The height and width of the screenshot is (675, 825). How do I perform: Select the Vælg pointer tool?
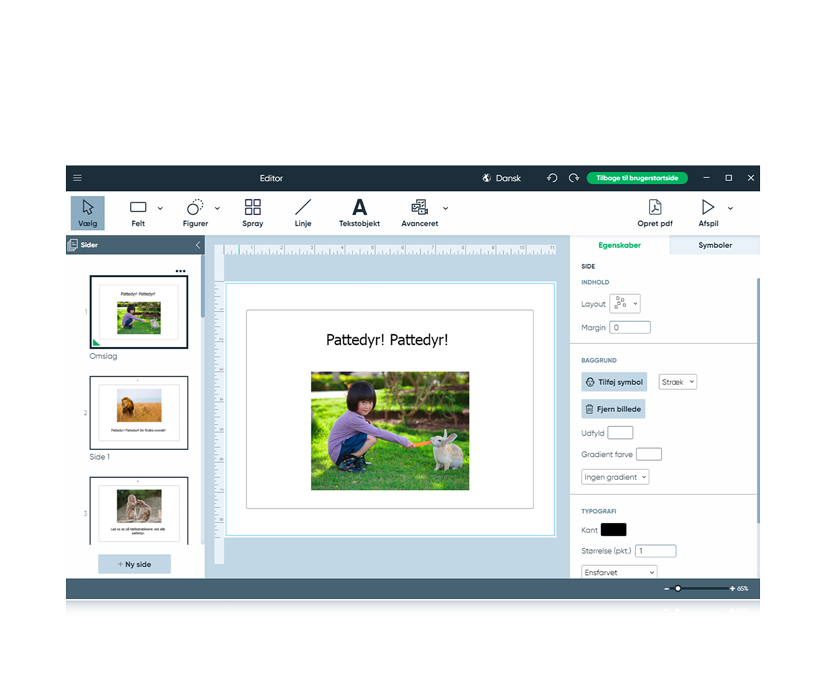pyautogui.click(x=88, y=212)
